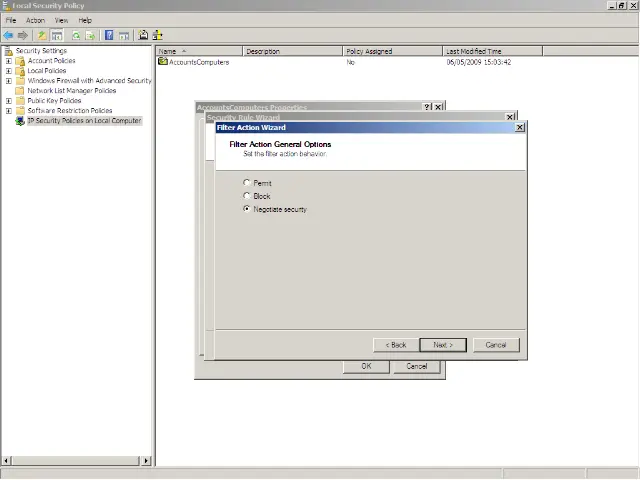Click the Export List toolbar icon
Screen dimensions: 640x480
90,35
